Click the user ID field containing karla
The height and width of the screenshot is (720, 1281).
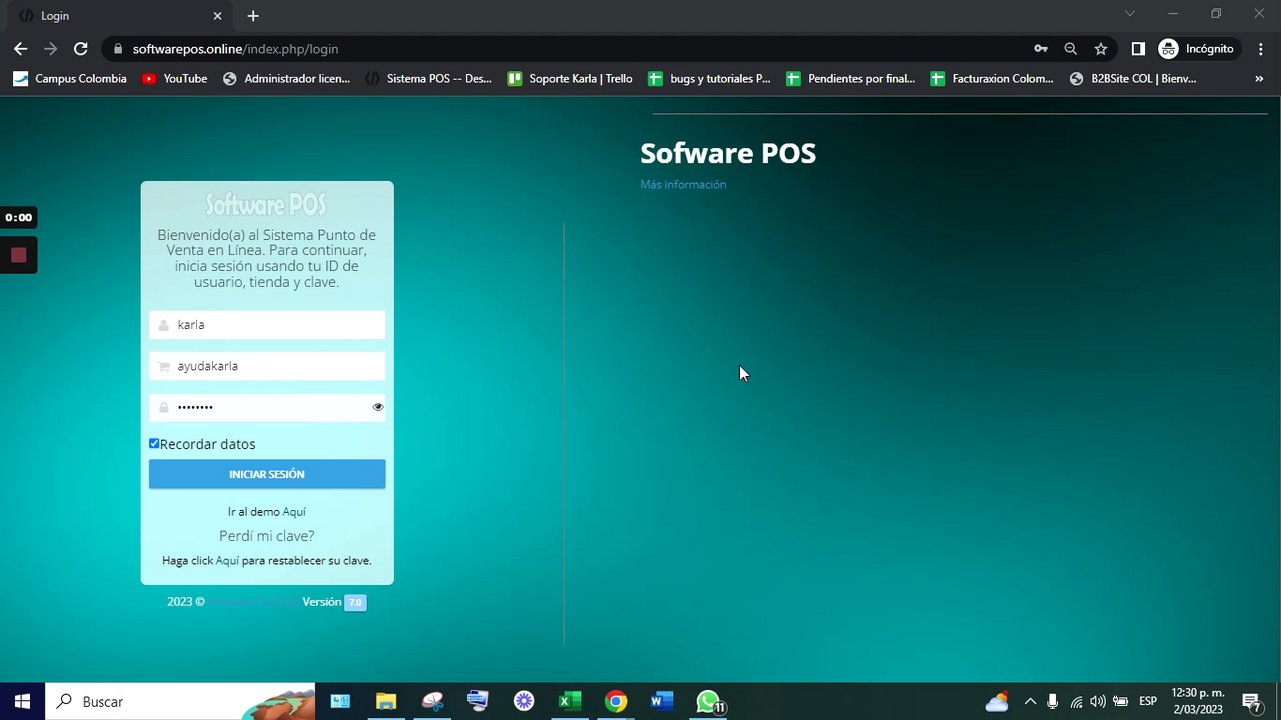click(x=267, y=324)
